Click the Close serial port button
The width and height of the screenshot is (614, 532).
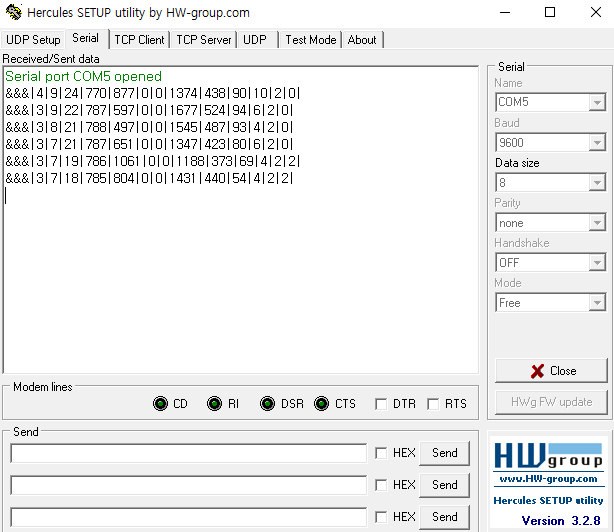(x=551, y=371)
